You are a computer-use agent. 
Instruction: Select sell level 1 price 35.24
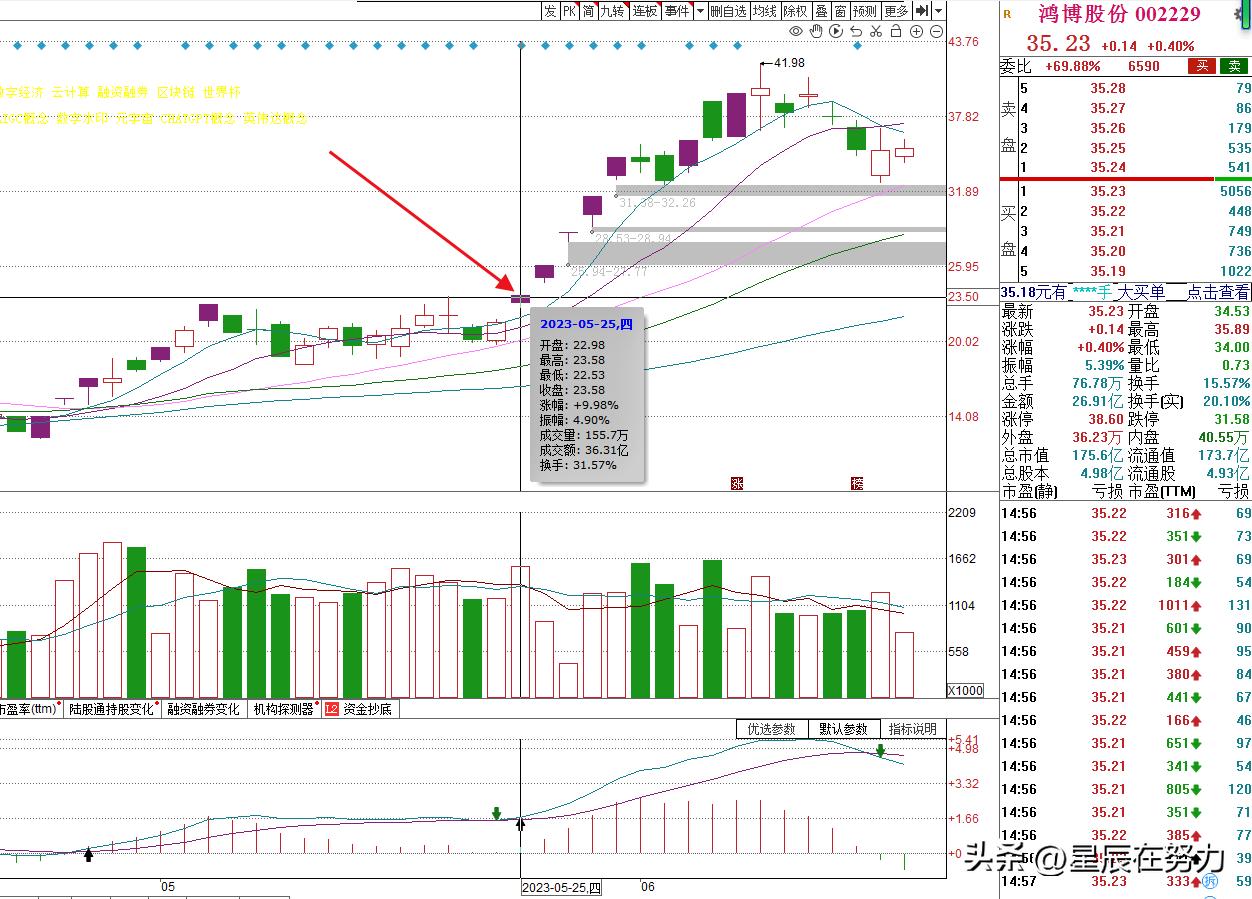click(x=1108, y=168)
